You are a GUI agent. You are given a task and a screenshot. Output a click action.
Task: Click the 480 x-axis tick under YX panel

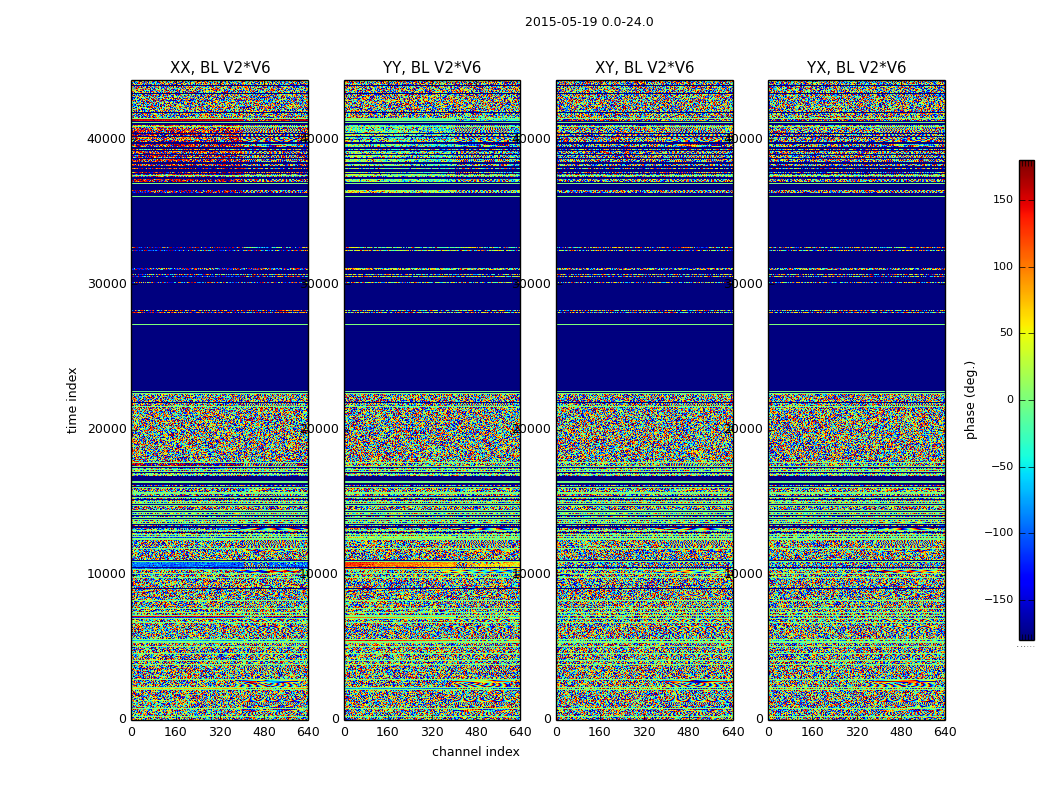901,732
